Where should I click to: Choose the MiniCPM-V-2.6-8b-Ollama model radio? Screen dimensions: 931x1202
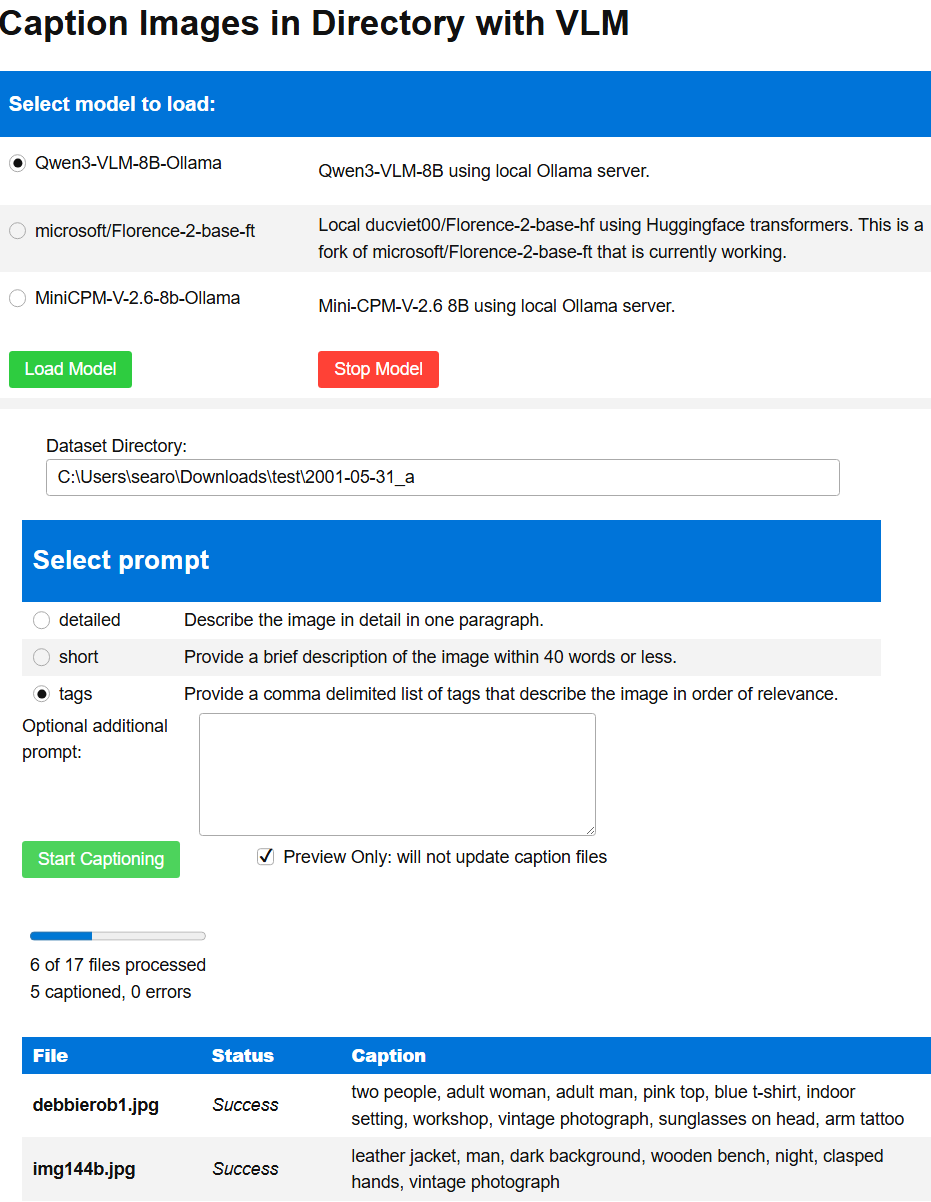(18, 298)
